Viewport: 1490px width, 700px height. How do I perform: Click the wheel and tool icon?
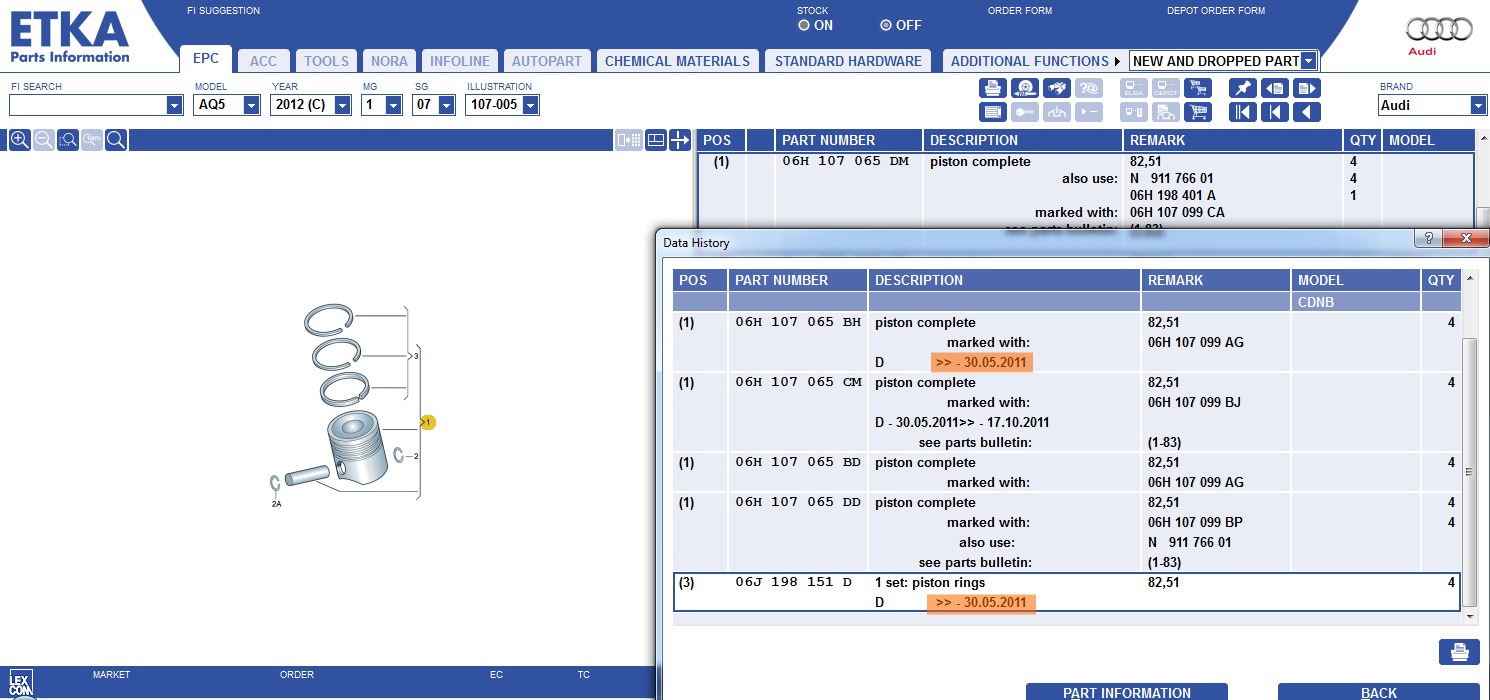[x=1024, y=88]
